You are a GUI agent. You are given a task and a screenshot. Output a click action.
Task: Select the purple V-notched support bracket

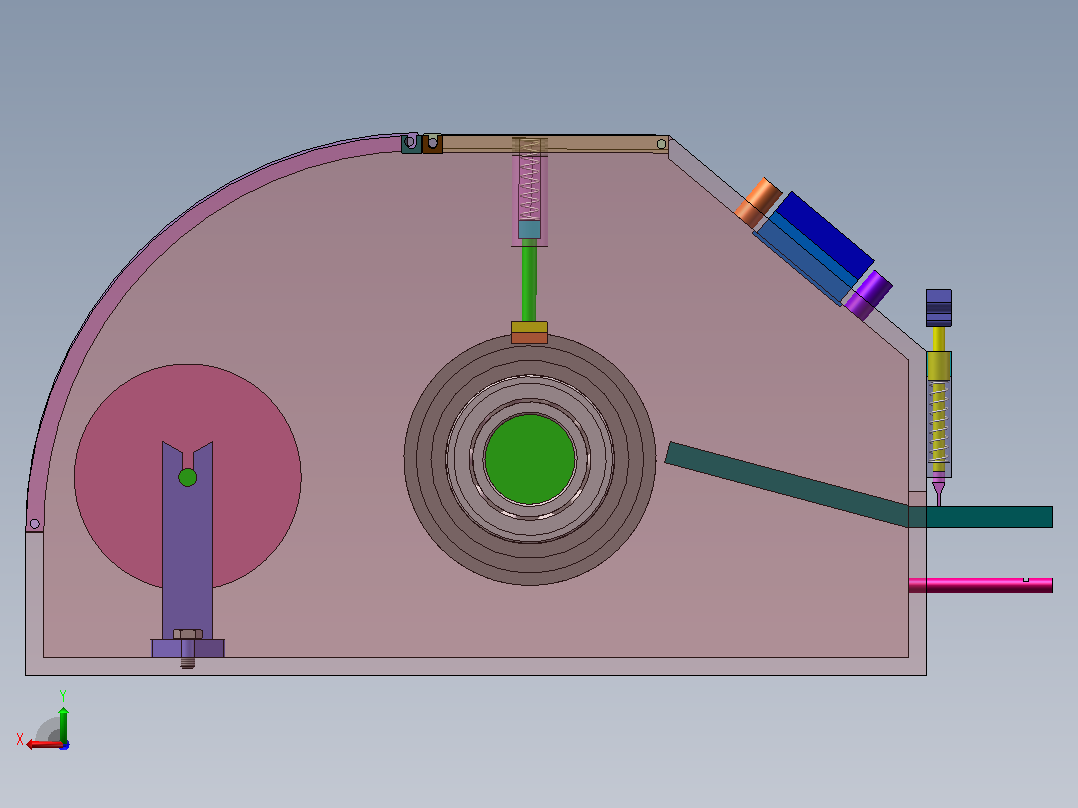pyautogui.click(x=188, y=550)
